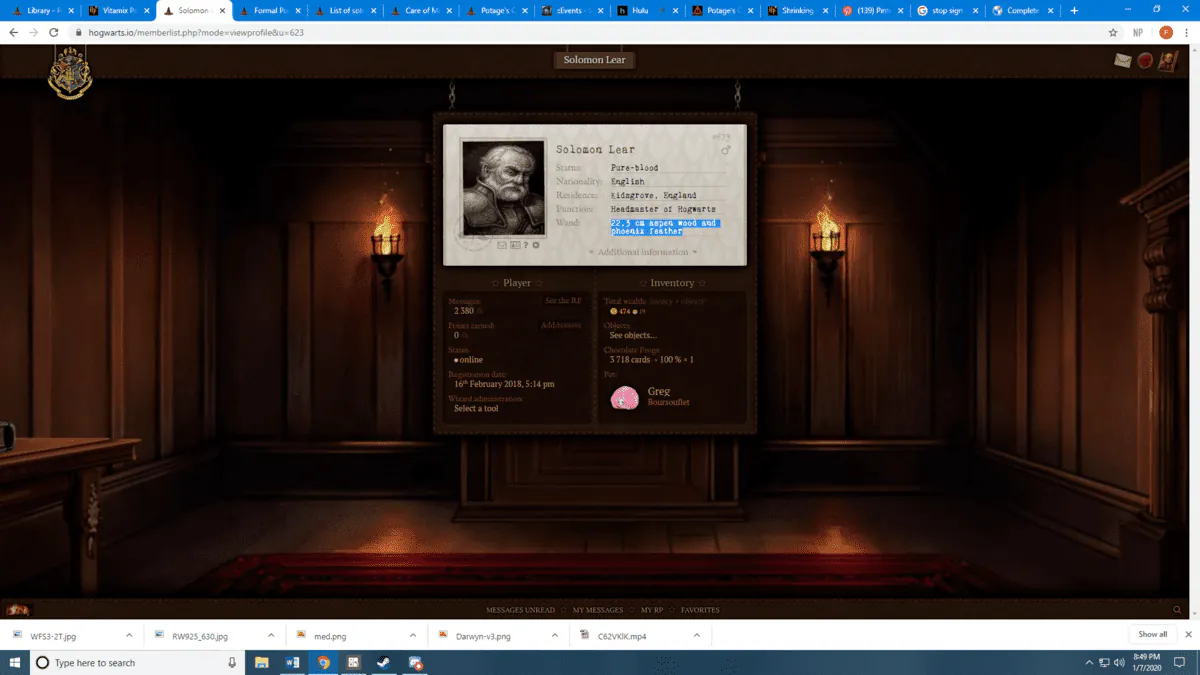Open Steam from the taskbar
1200x675 pixels.
click(385, 662)
